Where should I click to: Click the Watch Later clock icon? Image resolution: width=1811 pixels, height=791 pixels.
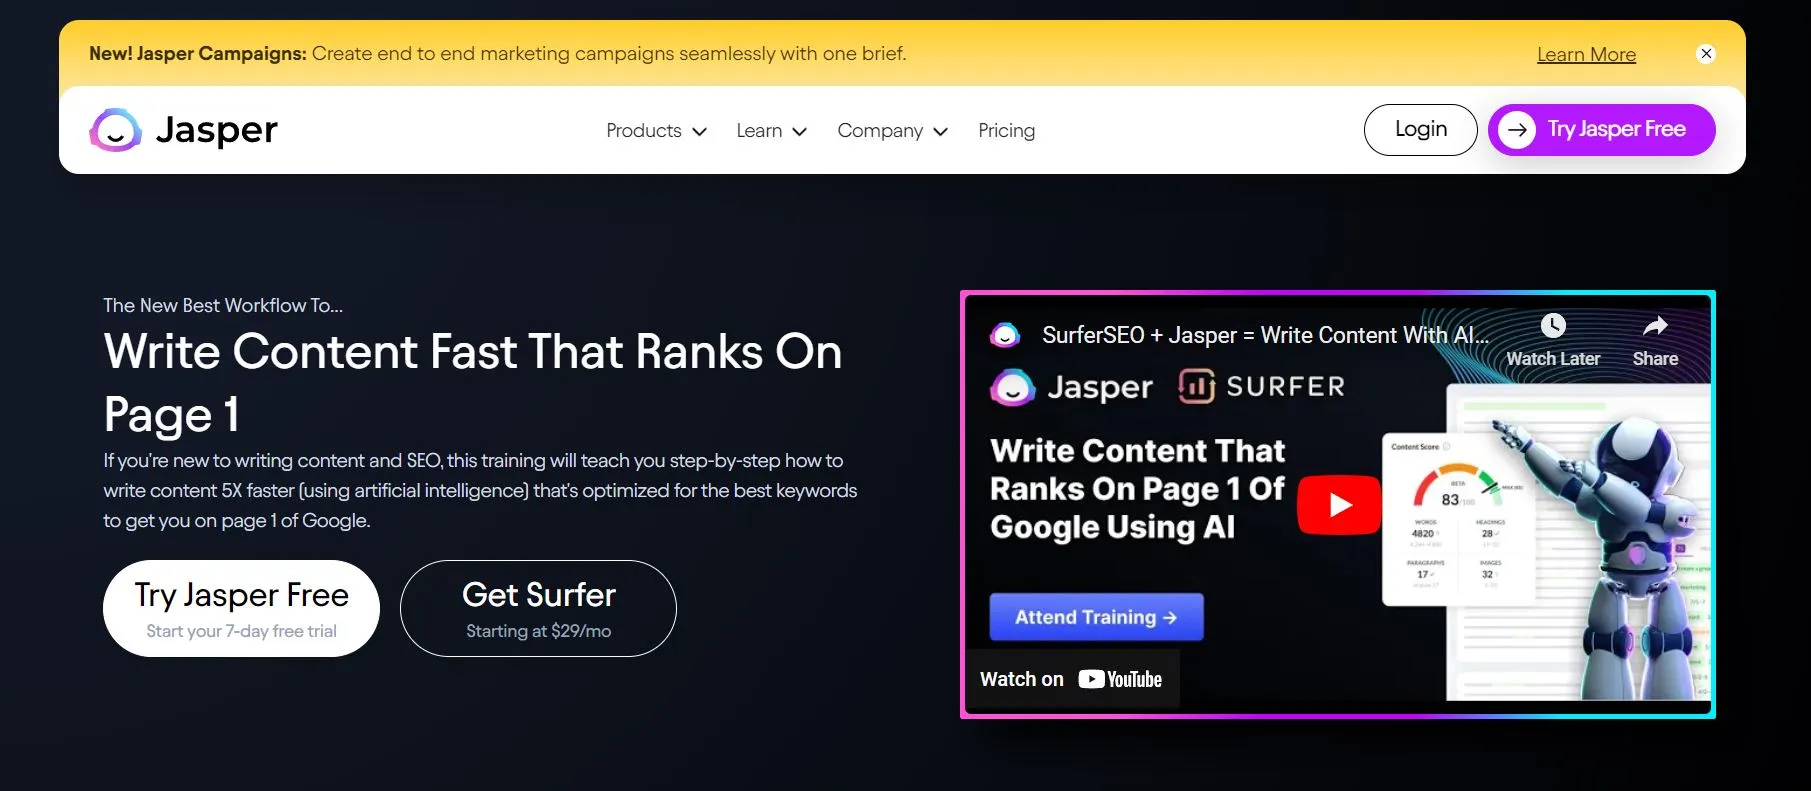(1553, 326)
